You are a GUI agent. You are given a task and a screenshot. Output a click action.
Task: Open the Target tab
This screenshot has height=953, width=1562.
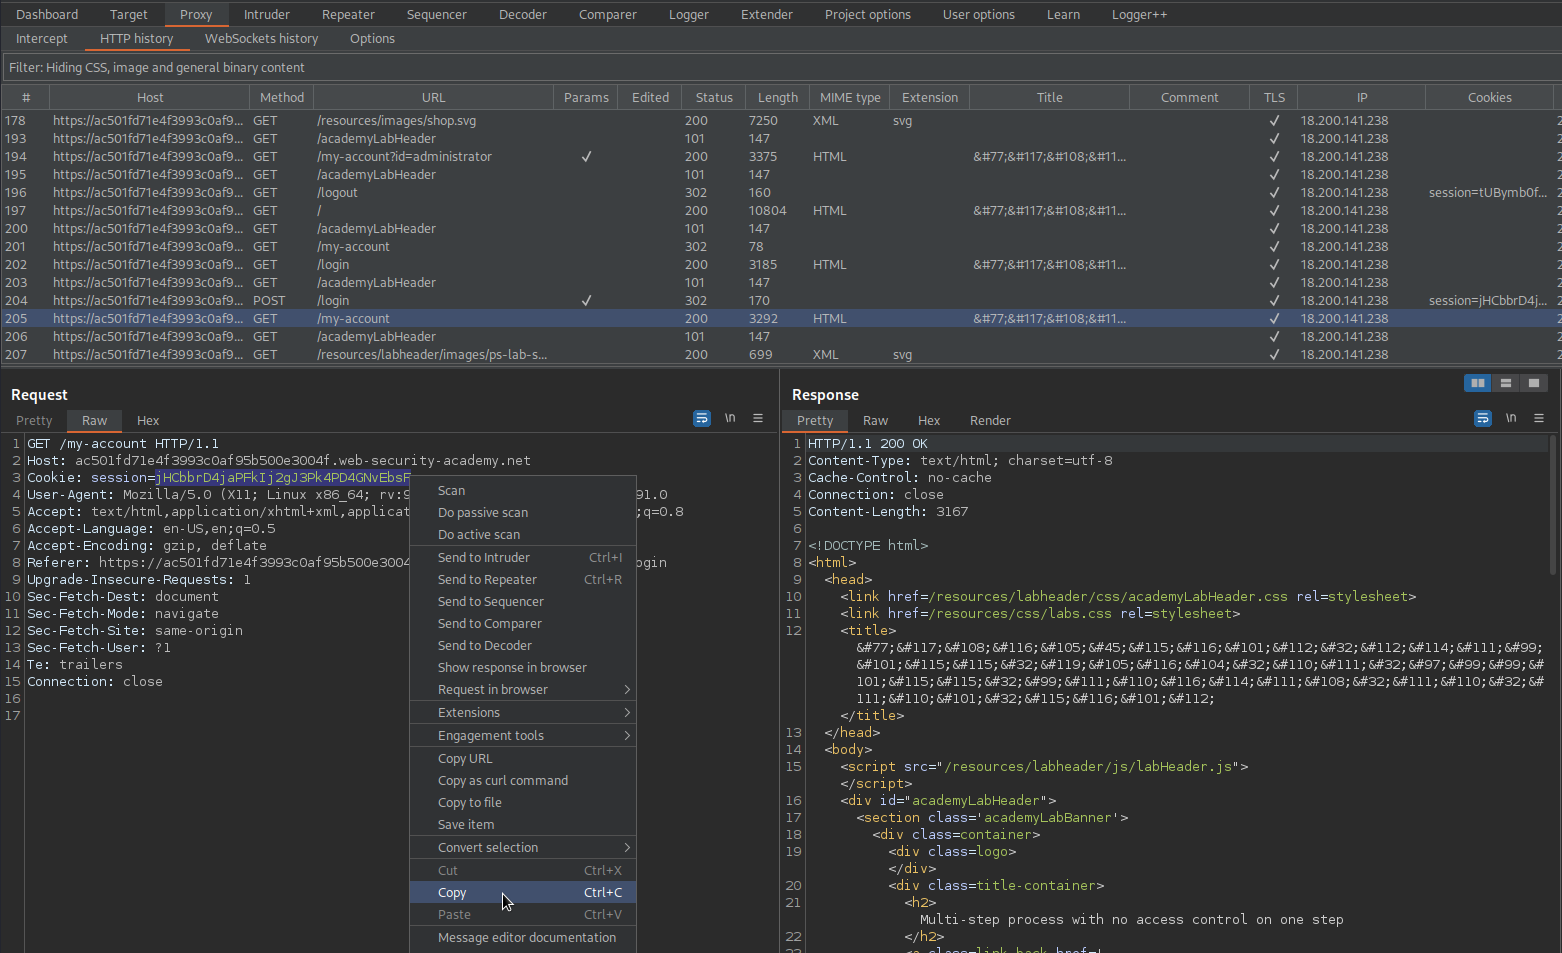click(x=129, y=14)
